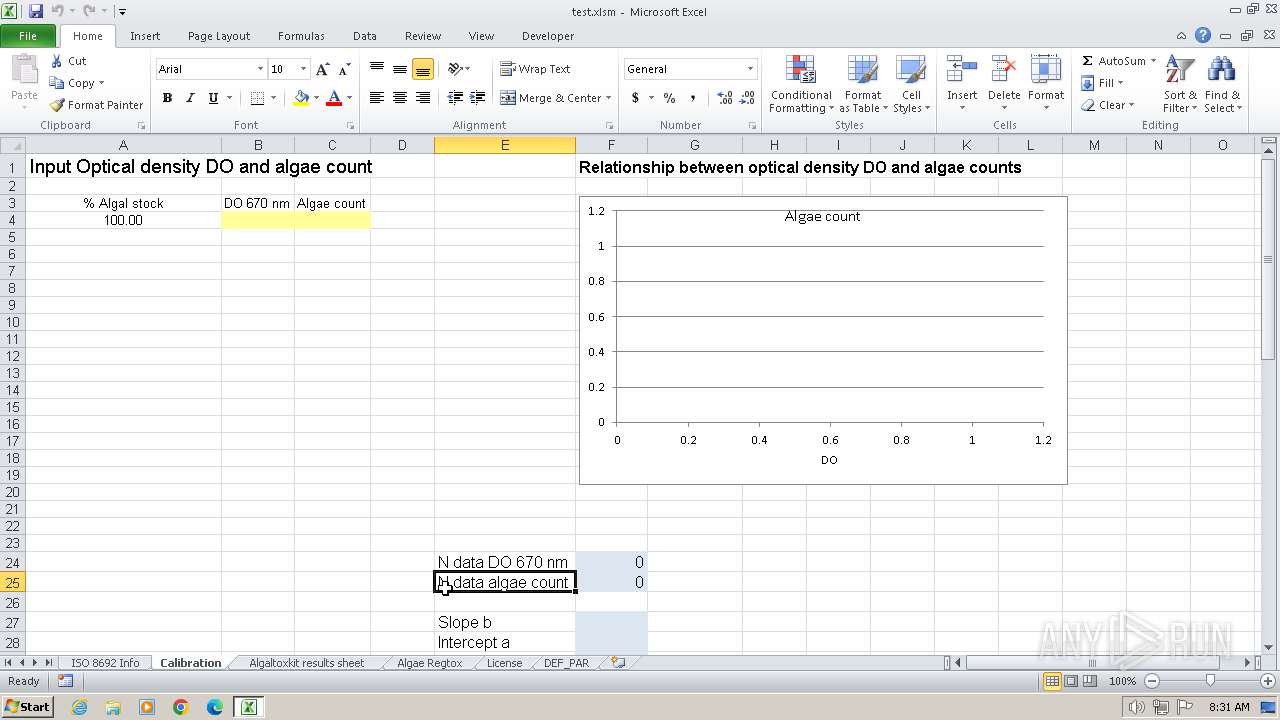This screenshot has height=720, width=1280.
Task: Open font size dropdown showing 10
Action: click(303, 69)
